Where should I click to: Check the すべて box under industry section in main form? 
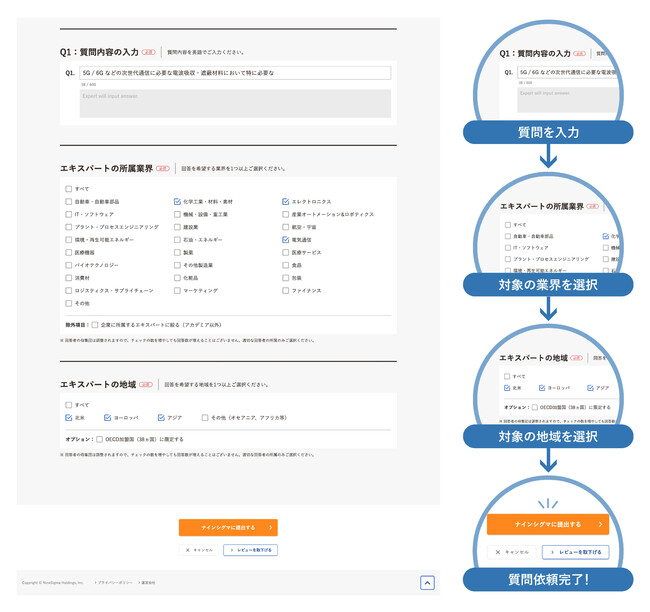(69, 188)
